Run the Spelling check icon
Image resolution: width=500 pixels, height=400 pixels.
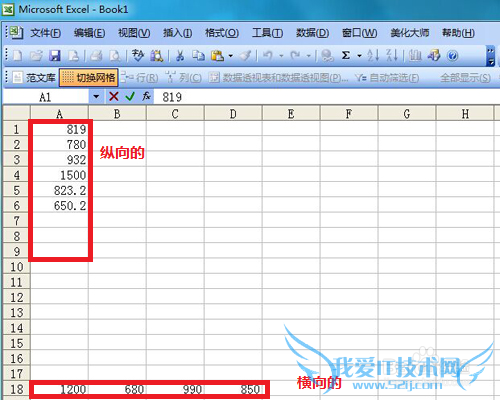point(137,55)
